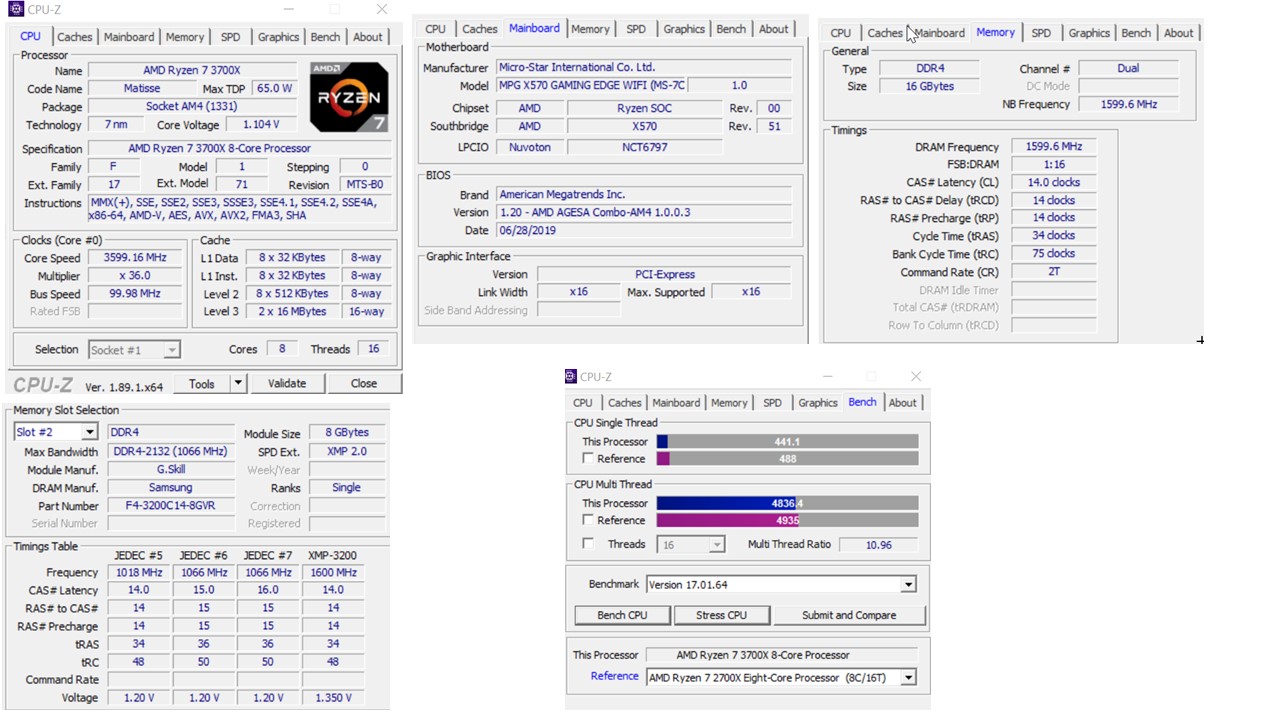Viewport: 1280px width, 720px height.
Task: Tick the Threads checkbox in Bench window
Action: pyautogui.click(x=588, y=544)
